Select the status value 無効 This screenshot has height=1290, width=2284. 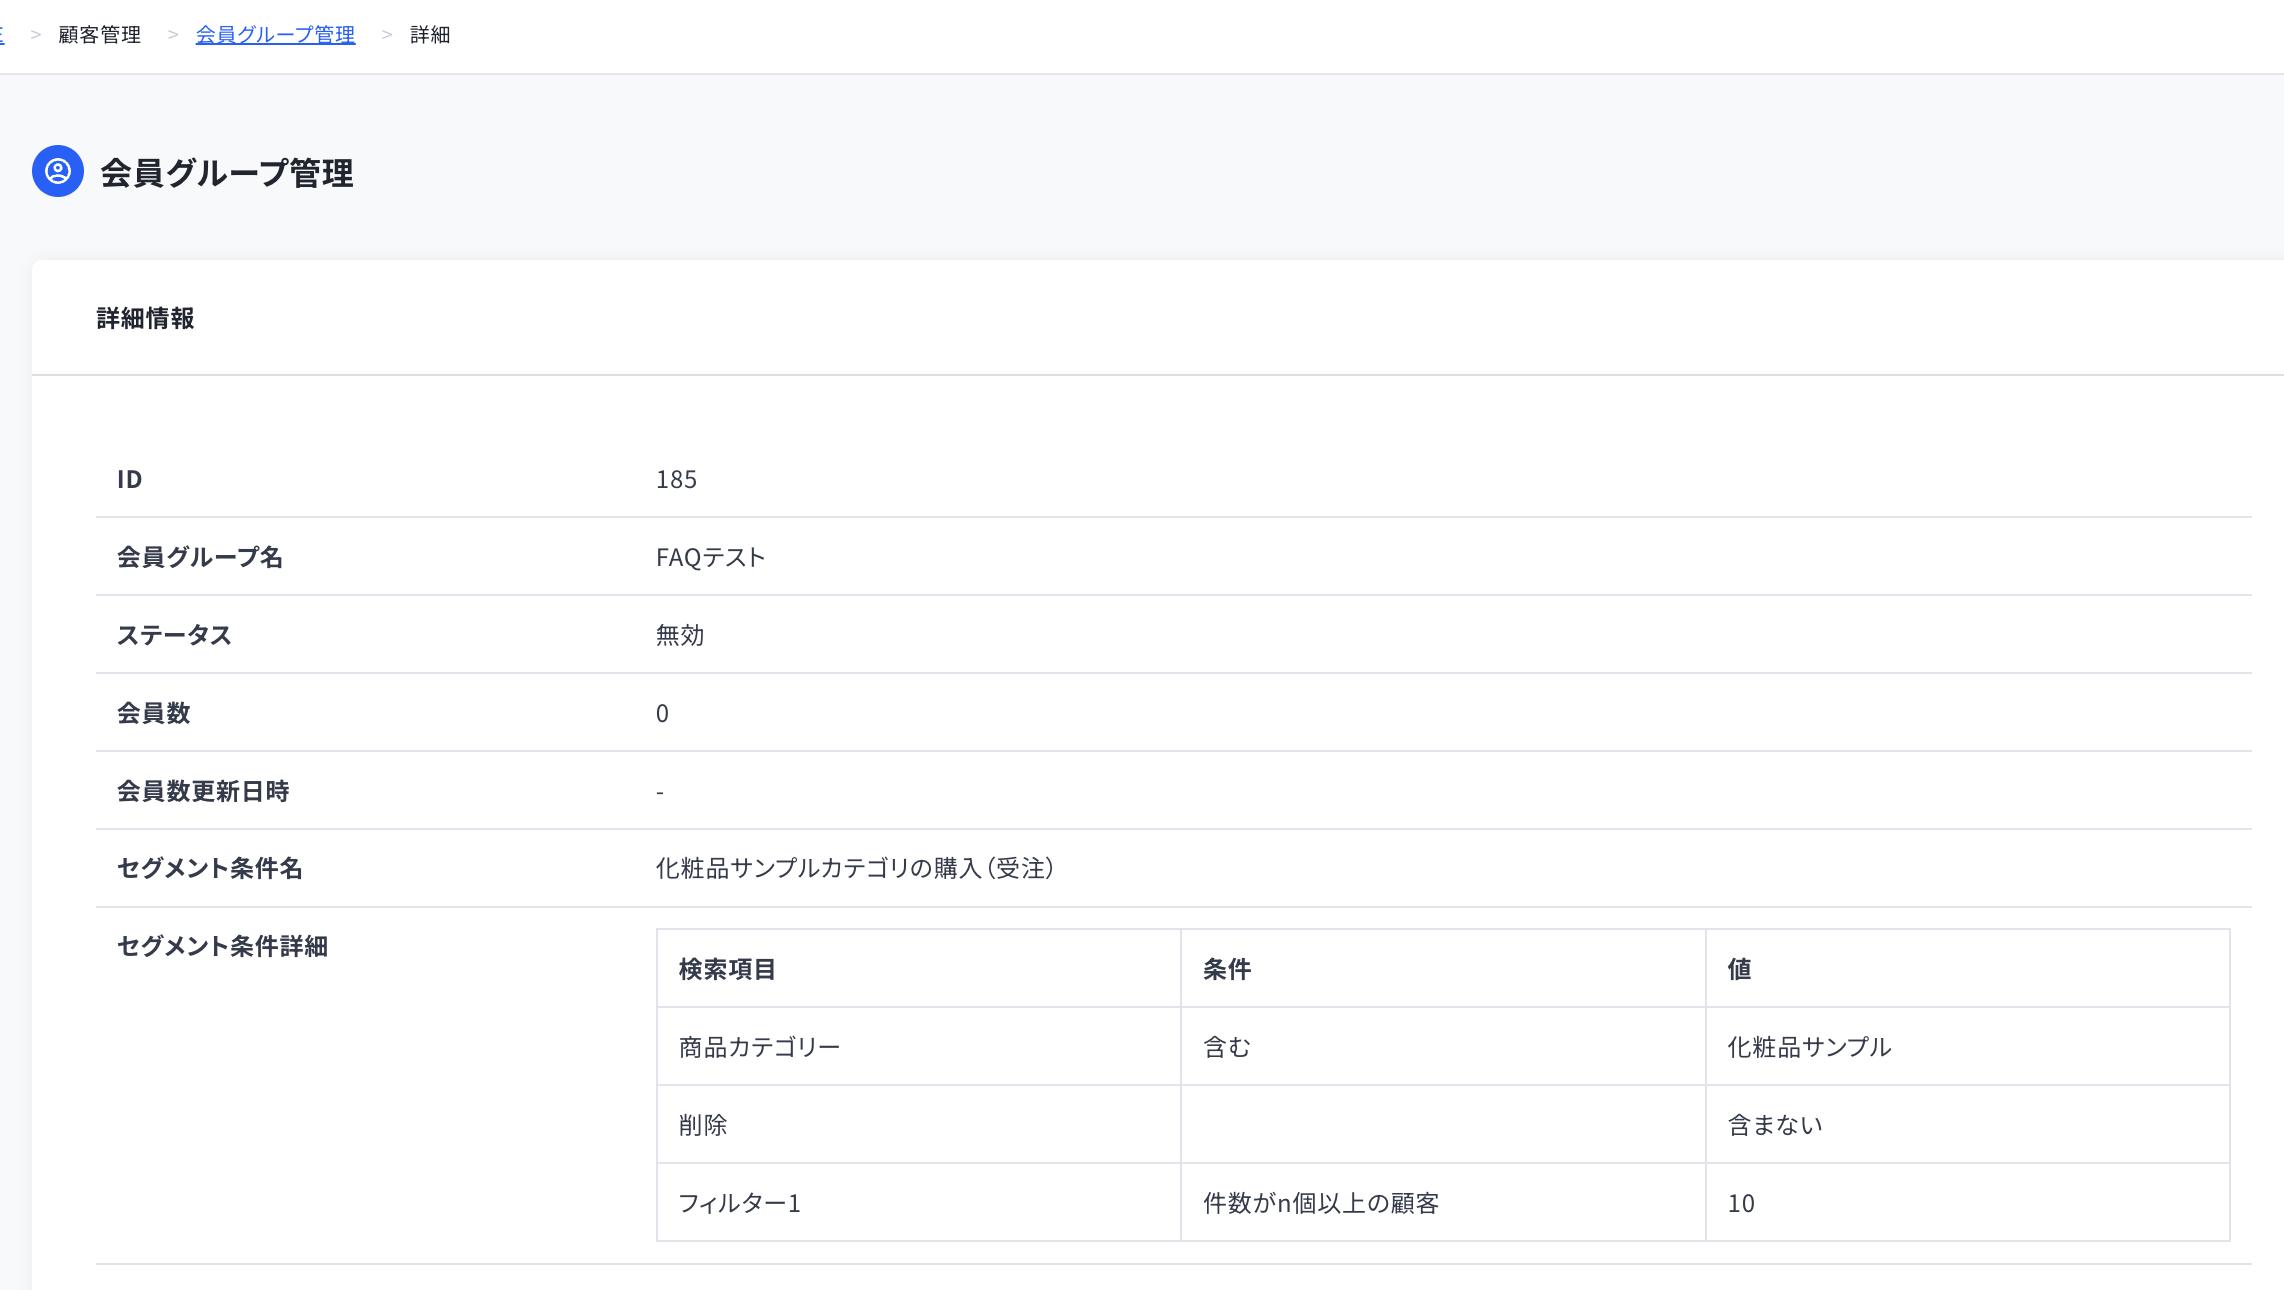pos(680,635)
